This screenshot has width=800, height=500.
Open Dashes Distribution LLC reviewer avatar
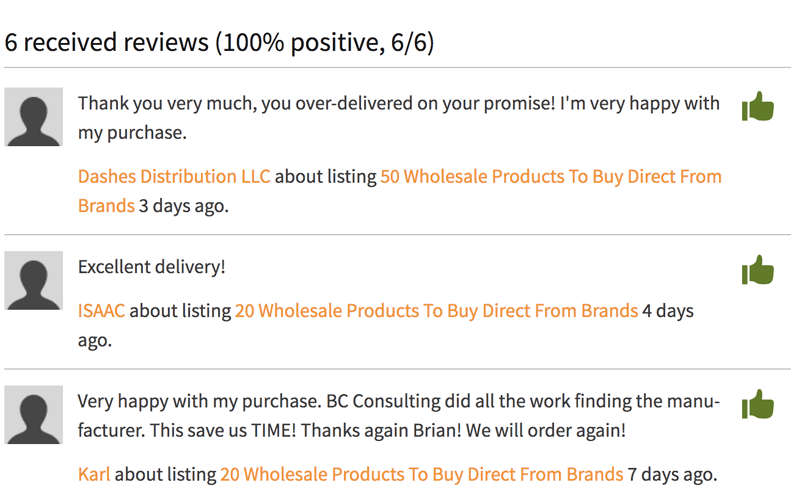(34, 117)
